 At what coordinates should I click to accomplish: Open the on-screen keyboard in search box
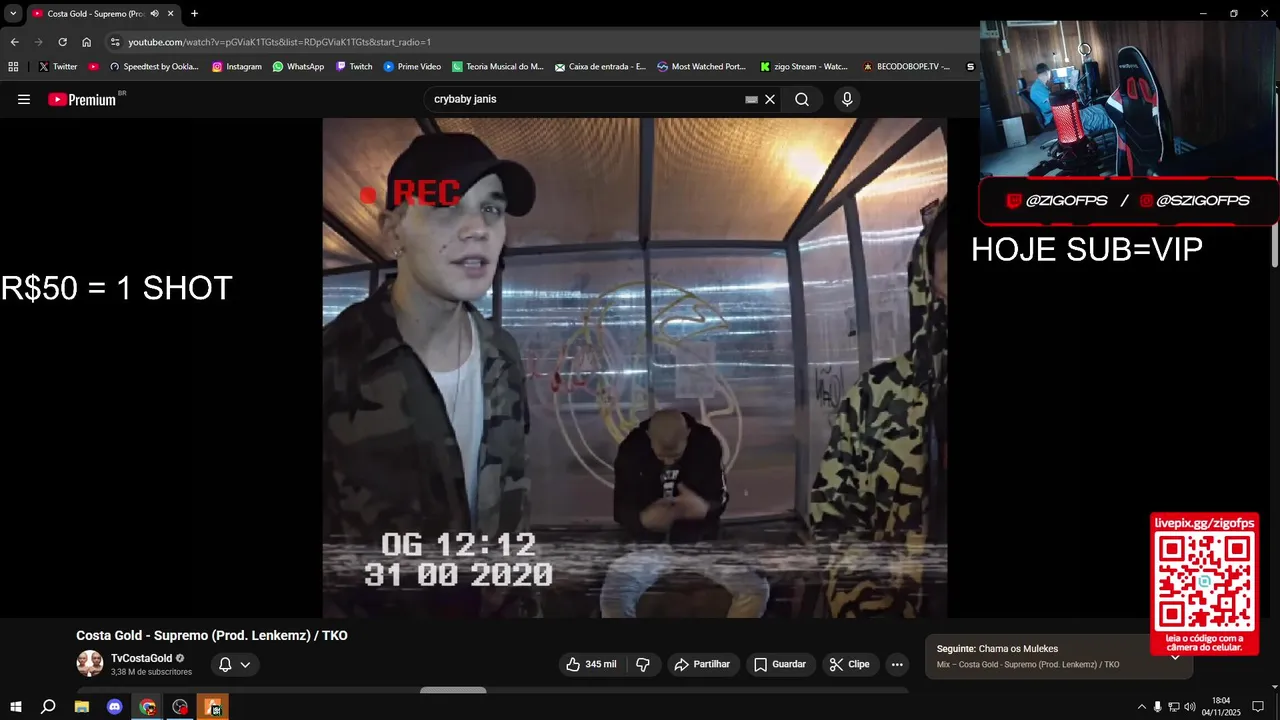pyautogui.click(x=752, y=99)
